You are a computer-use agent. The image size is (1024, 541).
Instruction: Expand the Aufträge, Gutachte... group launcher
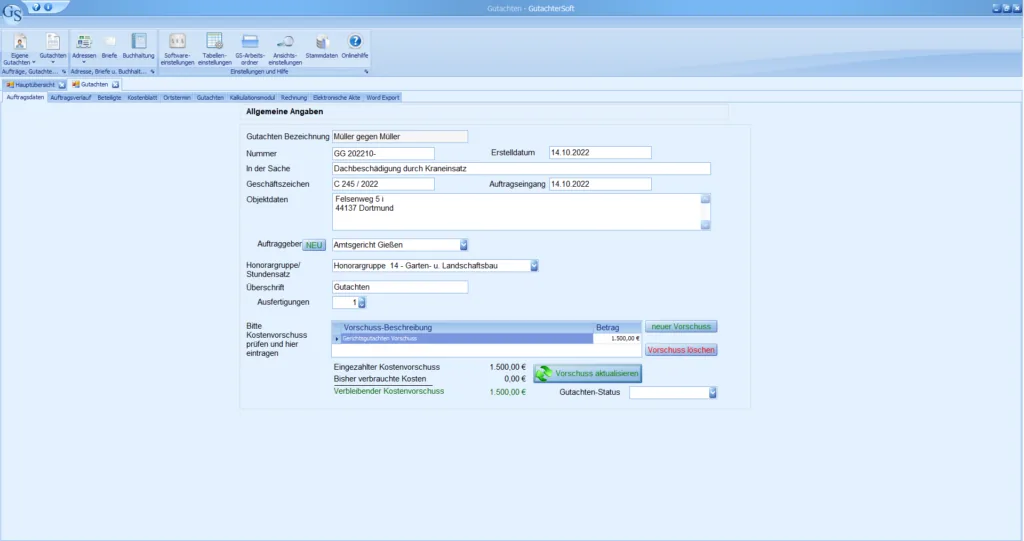coord(63,72)
